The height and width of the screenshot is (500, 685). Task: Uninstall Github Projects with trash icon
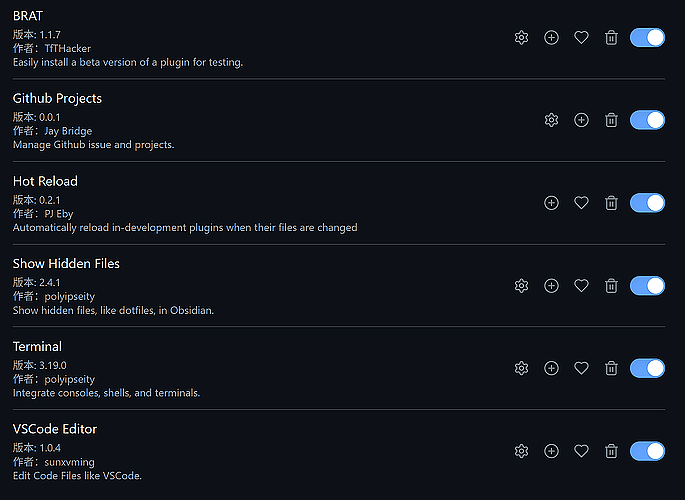pos(611,120)
